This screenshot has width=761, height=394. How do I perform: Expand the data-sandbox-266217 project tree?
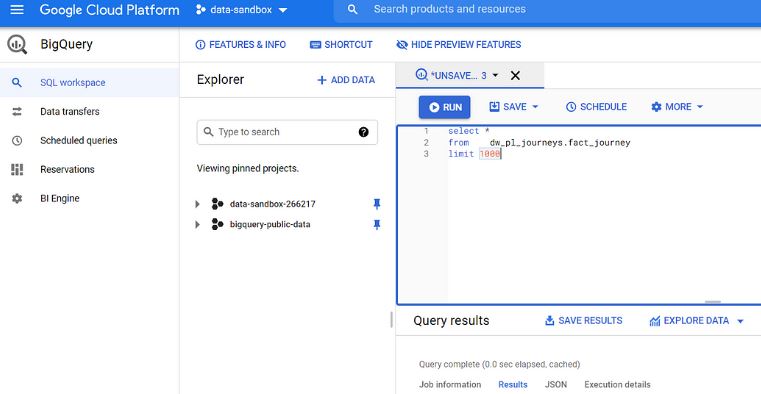coord(198,204)
